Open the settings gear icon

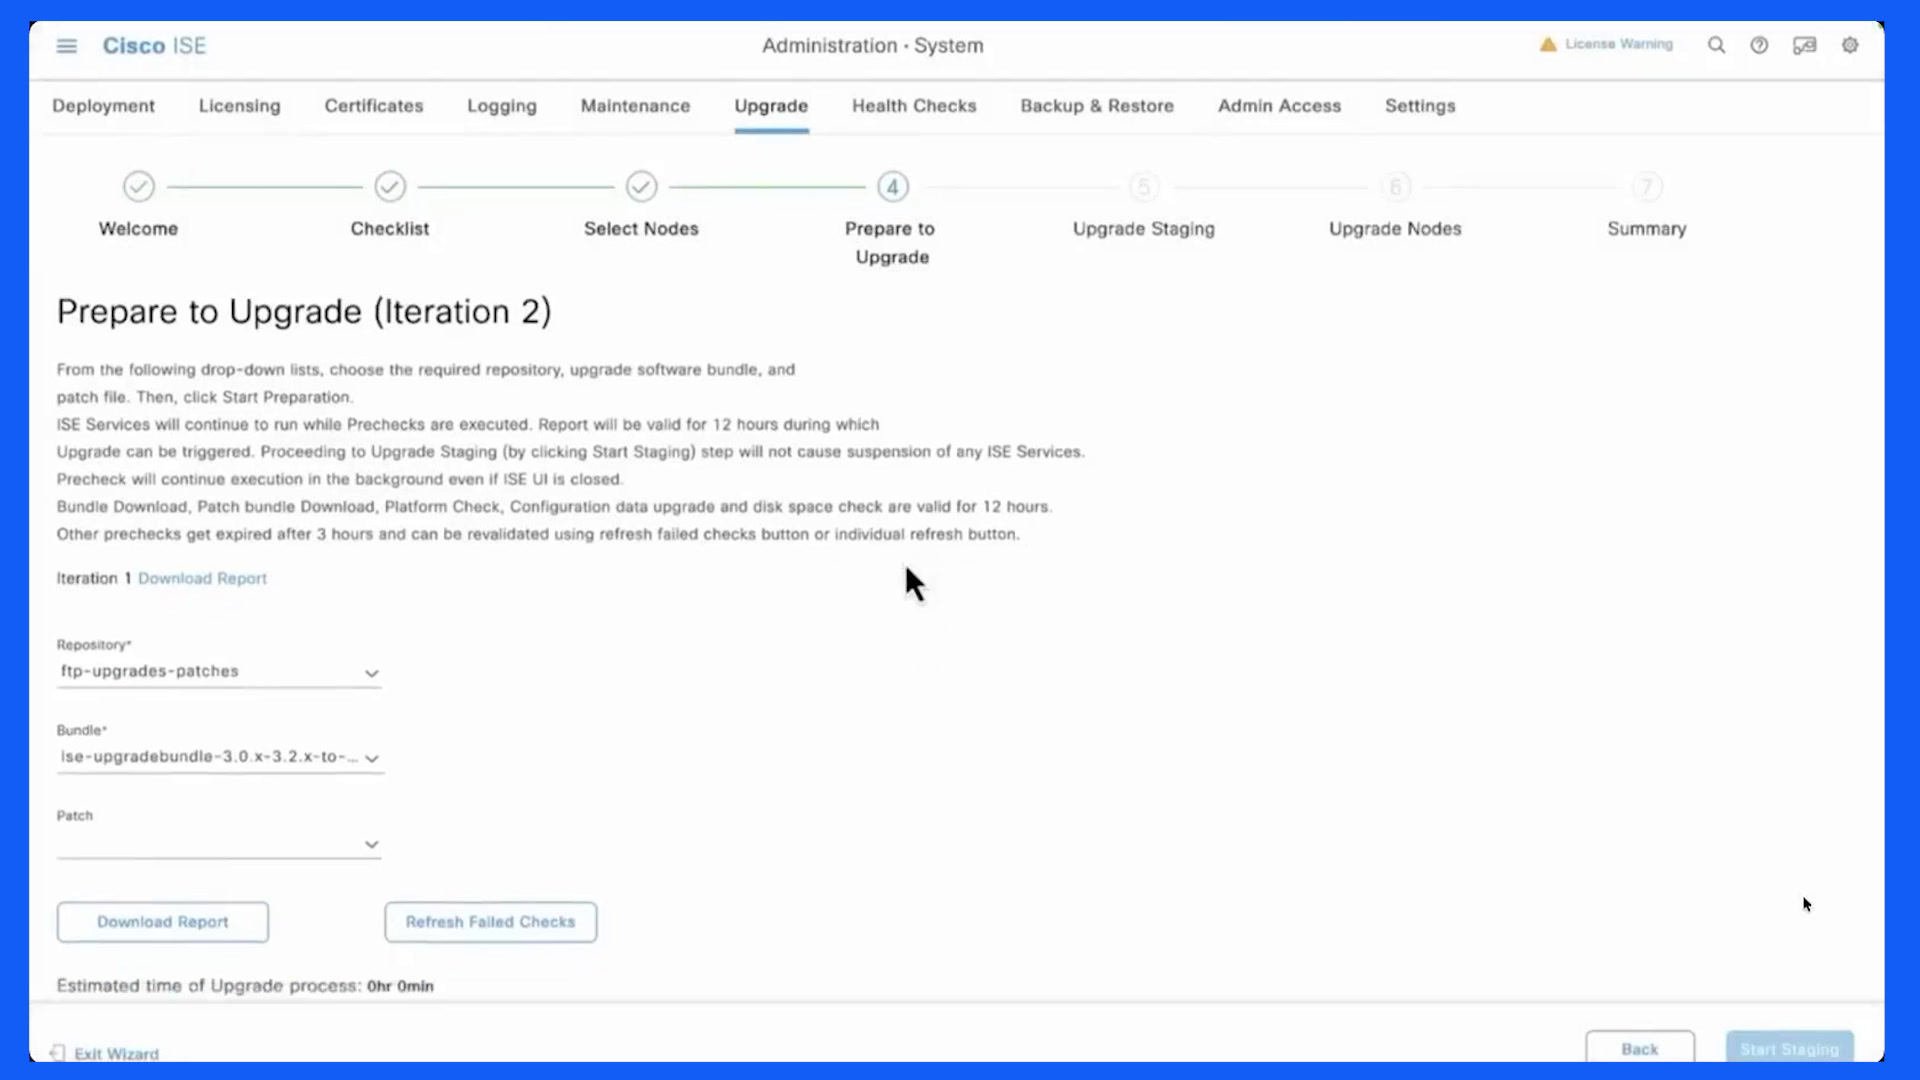click(x=1850, y=45)
